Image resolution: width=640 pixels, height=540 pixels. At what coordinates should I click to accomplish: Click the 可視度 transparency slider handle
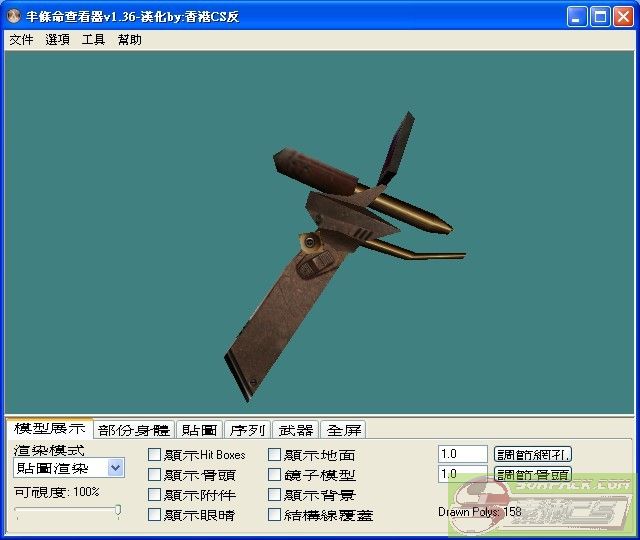pos(118,510)
